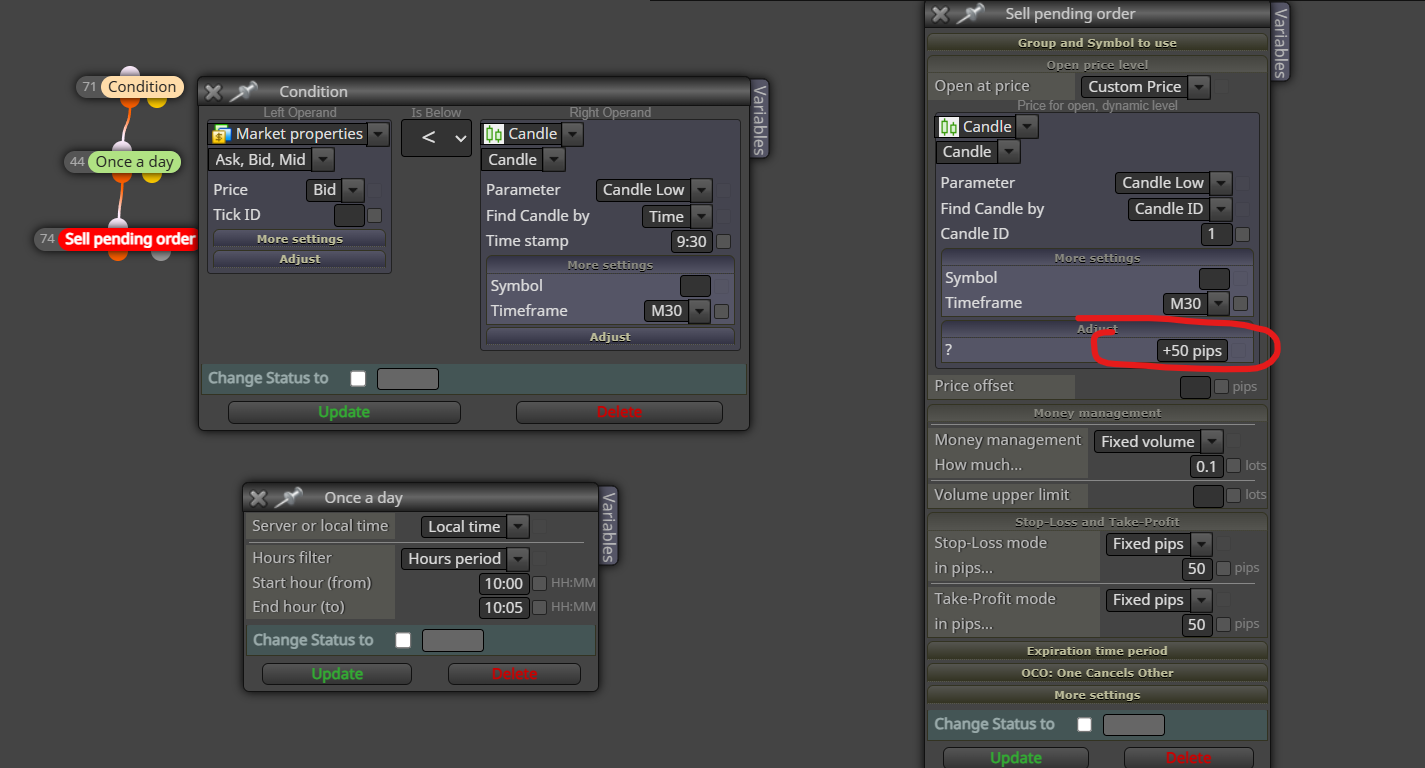
Task: Expand Adjust under Right Operand
Action: pos(610,337)
